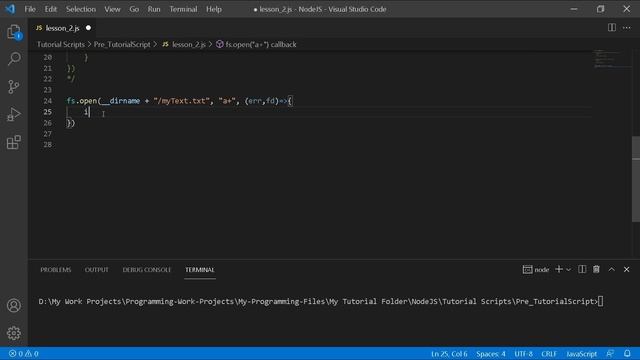This screenshot has width=640, height=360.
Task: Close the bottom panel
Action: (x=627, y=269)
